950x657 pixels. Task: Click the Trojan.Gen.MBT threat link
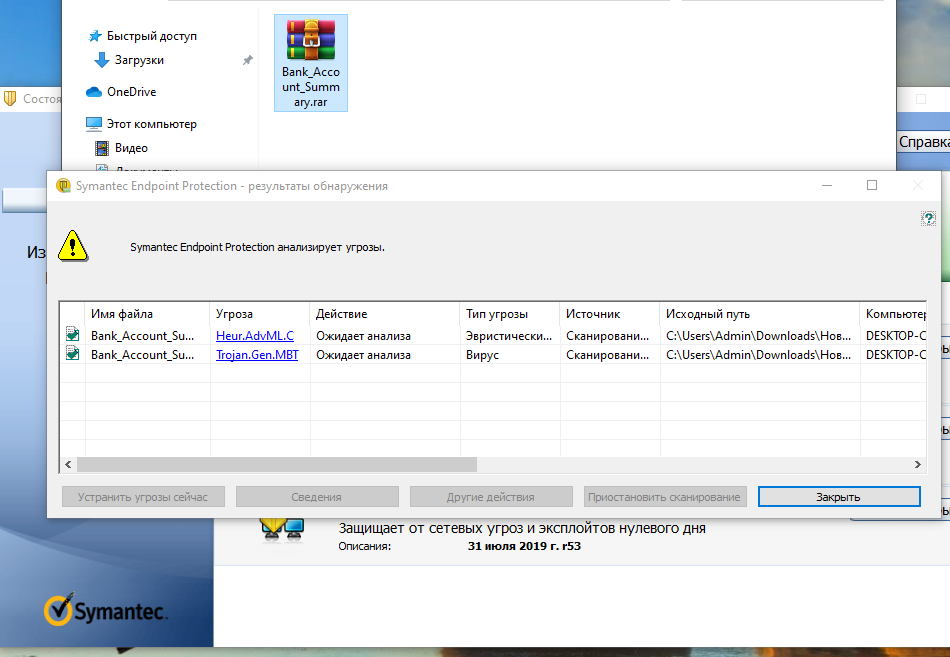[x=257, y=355]
